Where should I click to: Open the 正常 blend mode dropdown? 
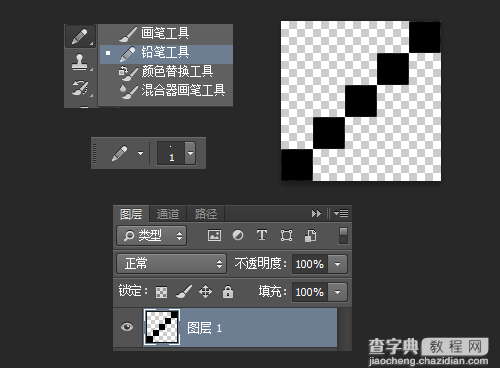pyautogui.click(x=171, y=264)
